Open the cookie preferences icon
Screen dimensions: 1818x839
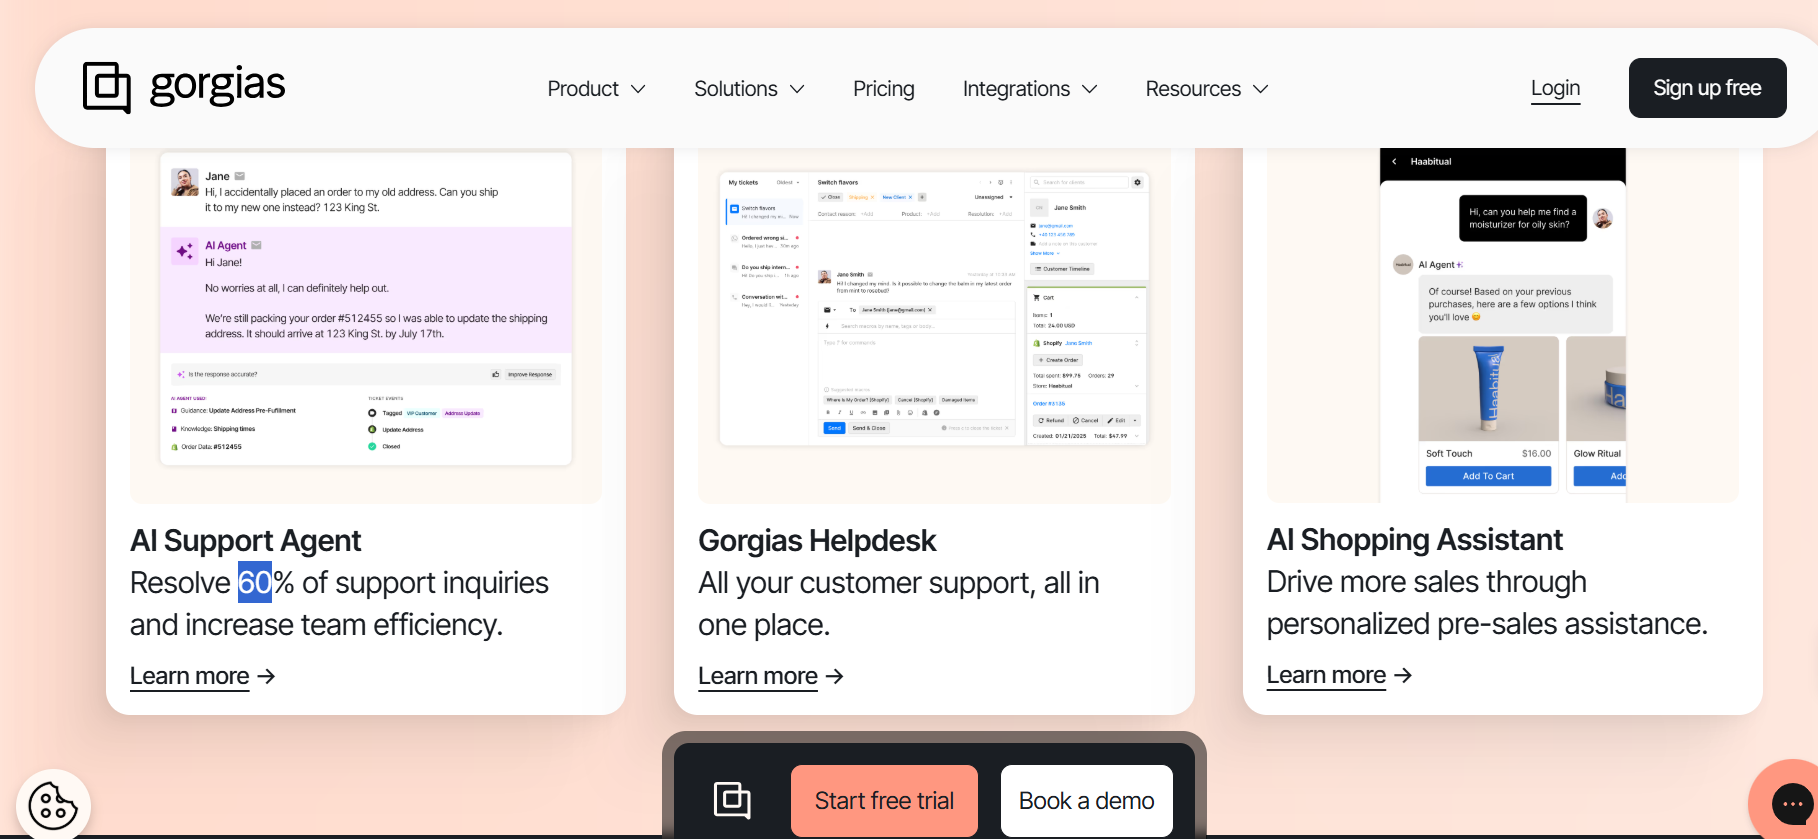click(53, 805)
